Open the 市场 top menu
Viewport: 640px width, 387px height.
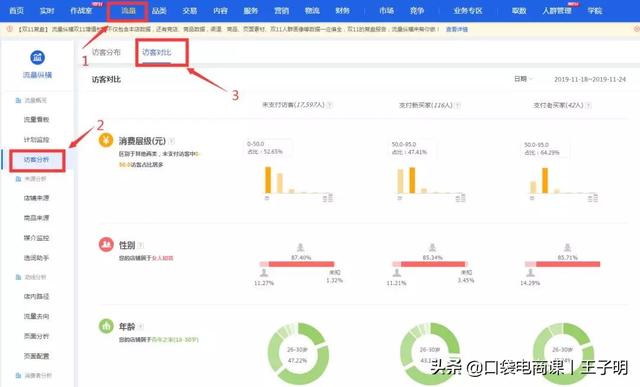(x=387, y=11)
